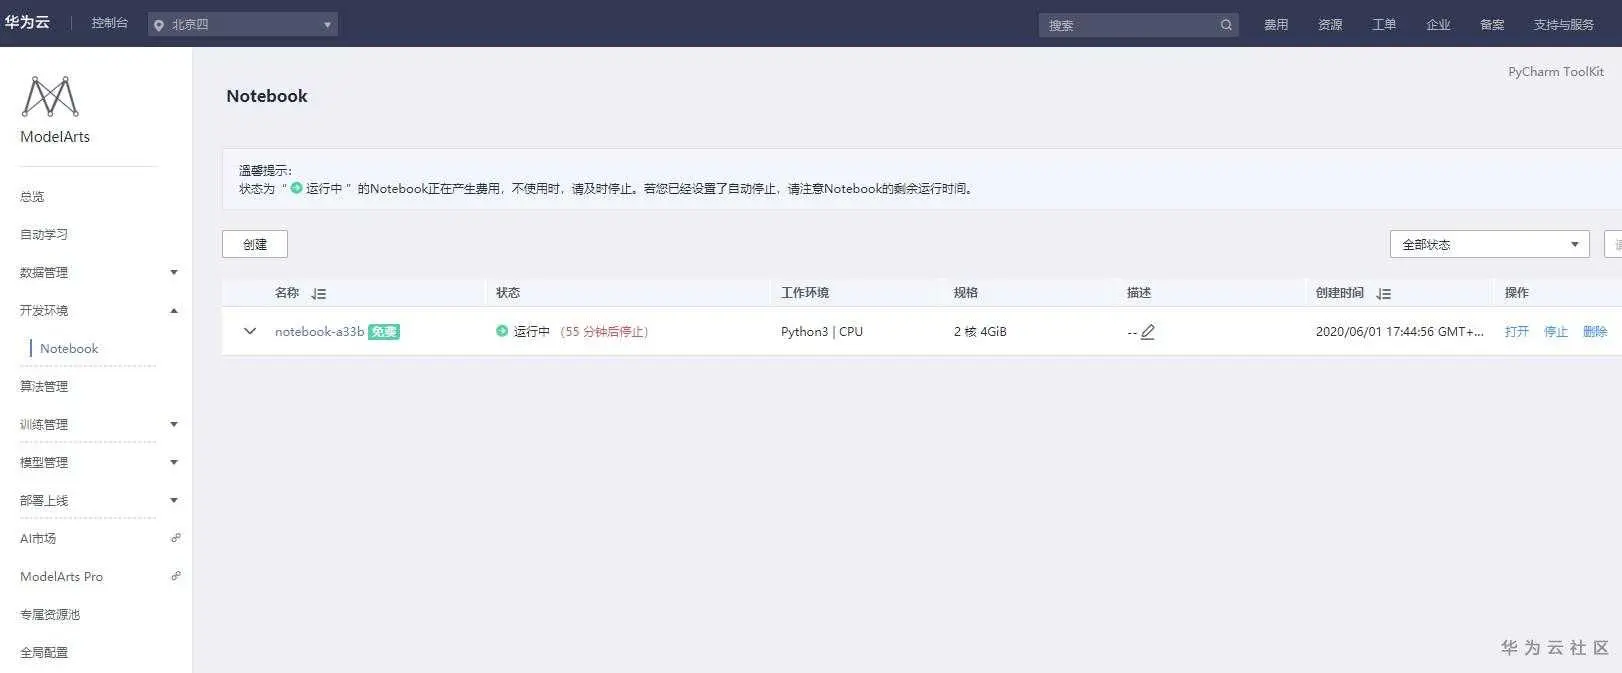
Task: Collapse the 开发环境 sidebar section
Action: [x=174, y=310]
